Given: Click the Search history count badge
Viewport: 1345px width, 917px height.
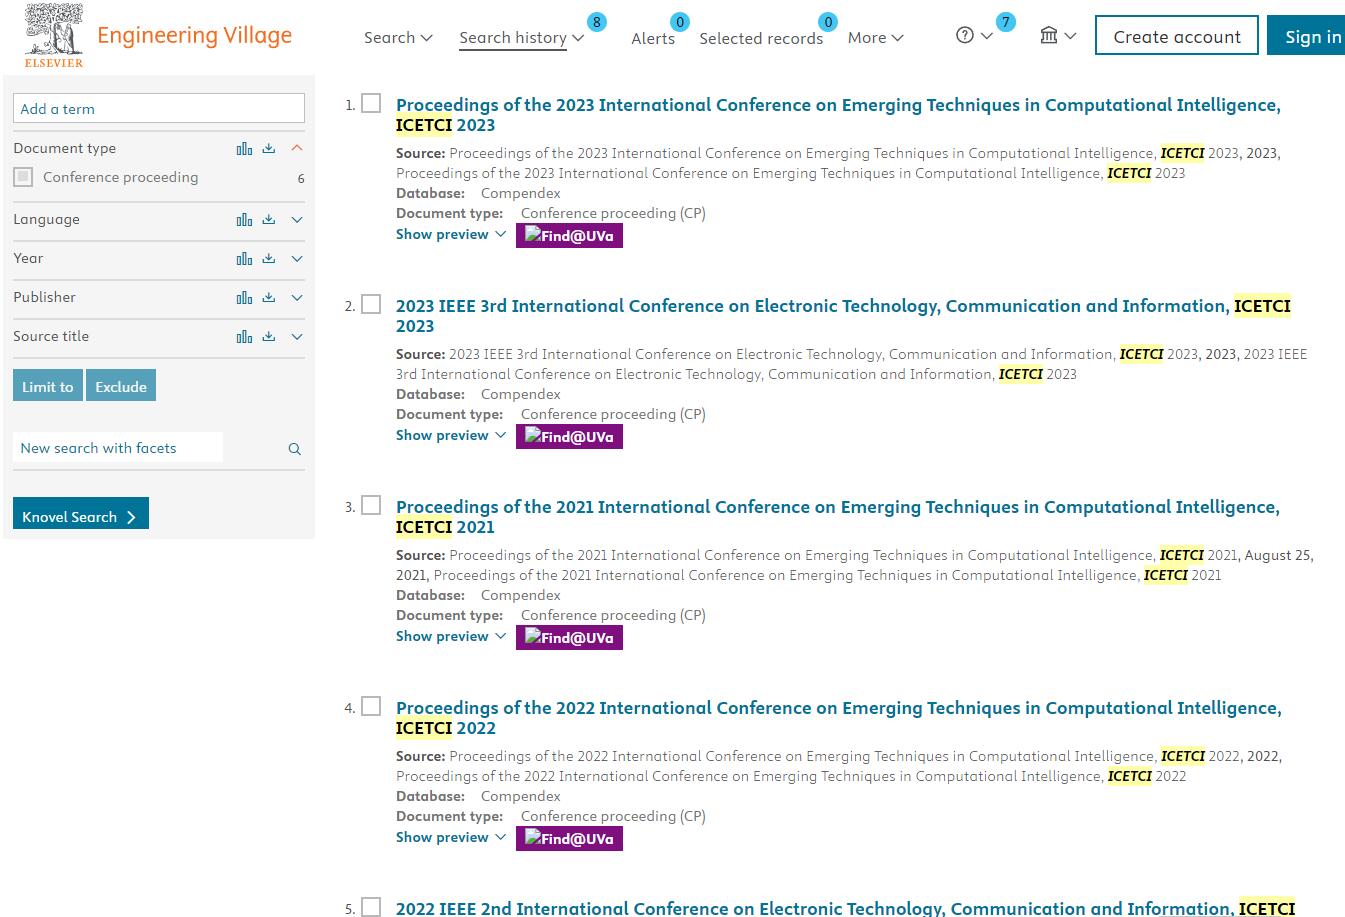Looking at the screenshot, I should click(597, 22).
